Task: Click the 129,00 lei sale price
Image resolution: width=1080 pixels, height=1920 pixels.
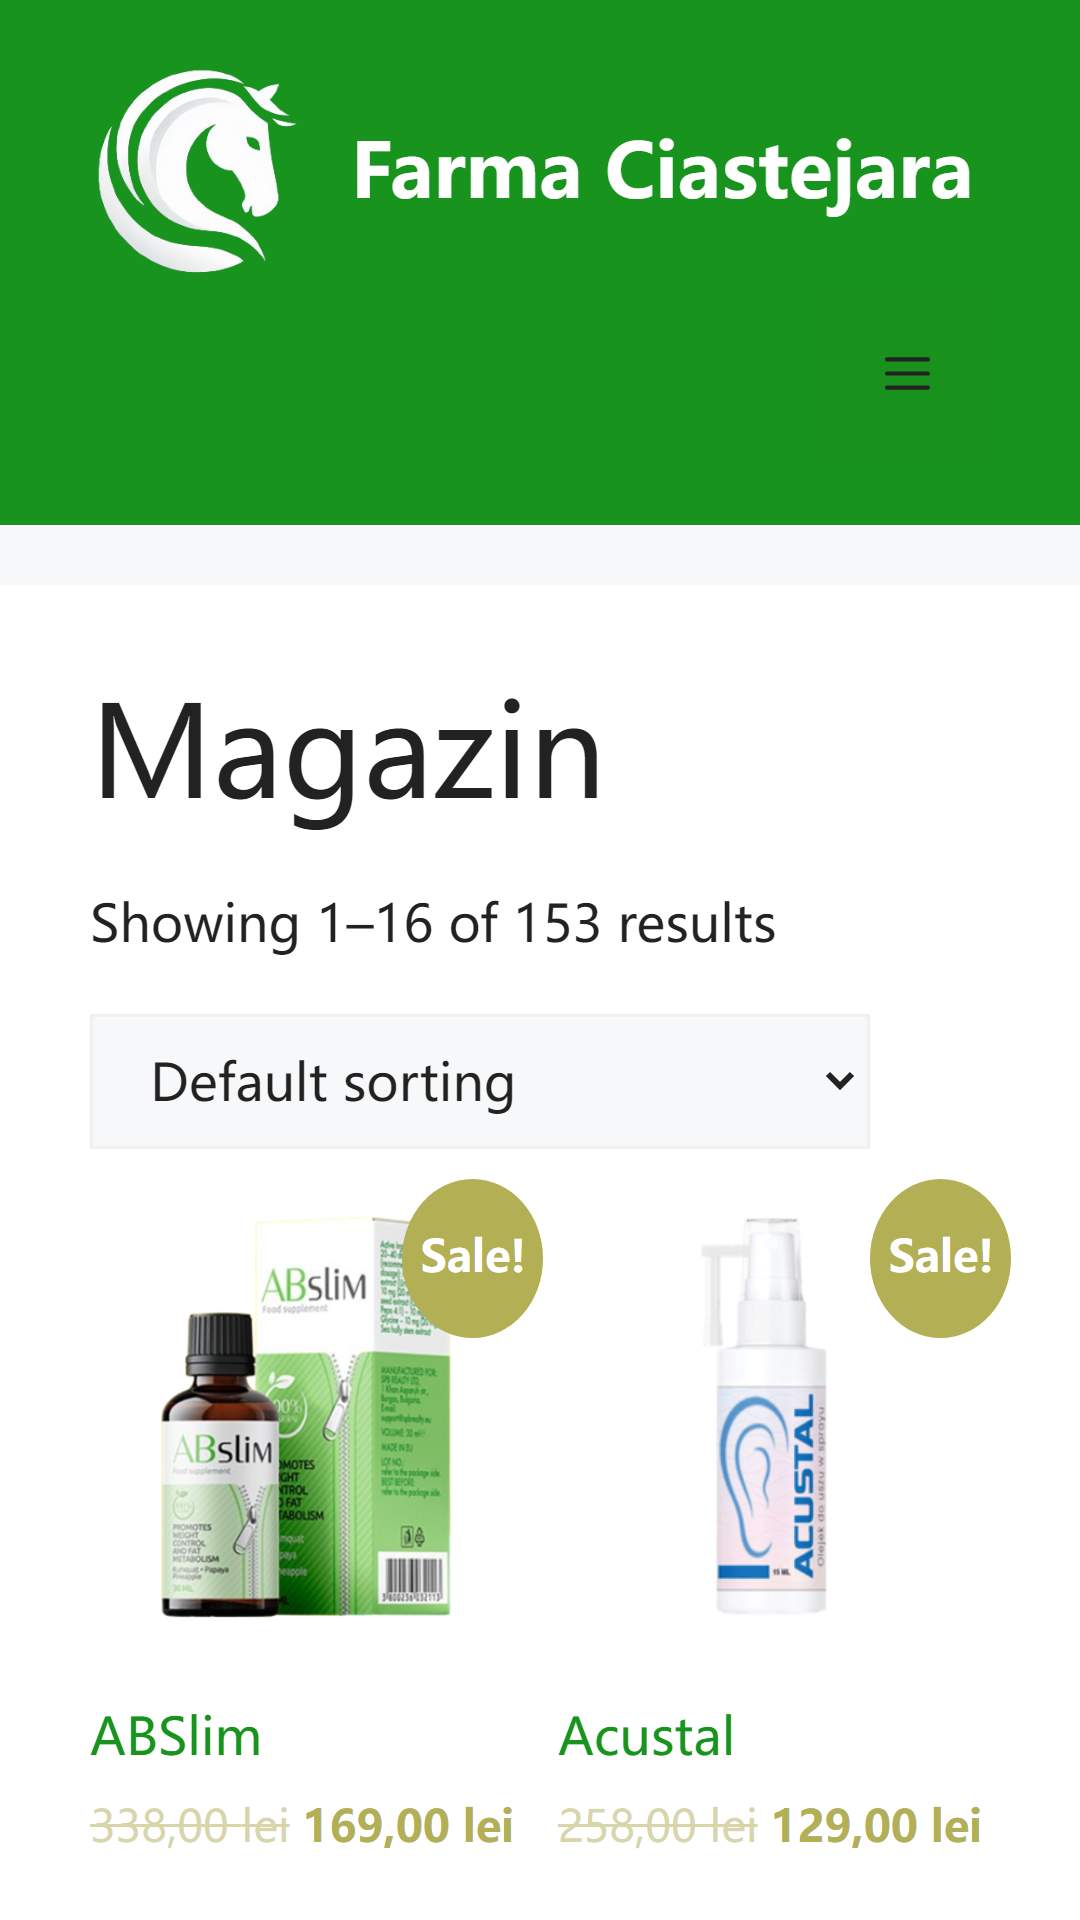Action: [x=876, y=1825]
